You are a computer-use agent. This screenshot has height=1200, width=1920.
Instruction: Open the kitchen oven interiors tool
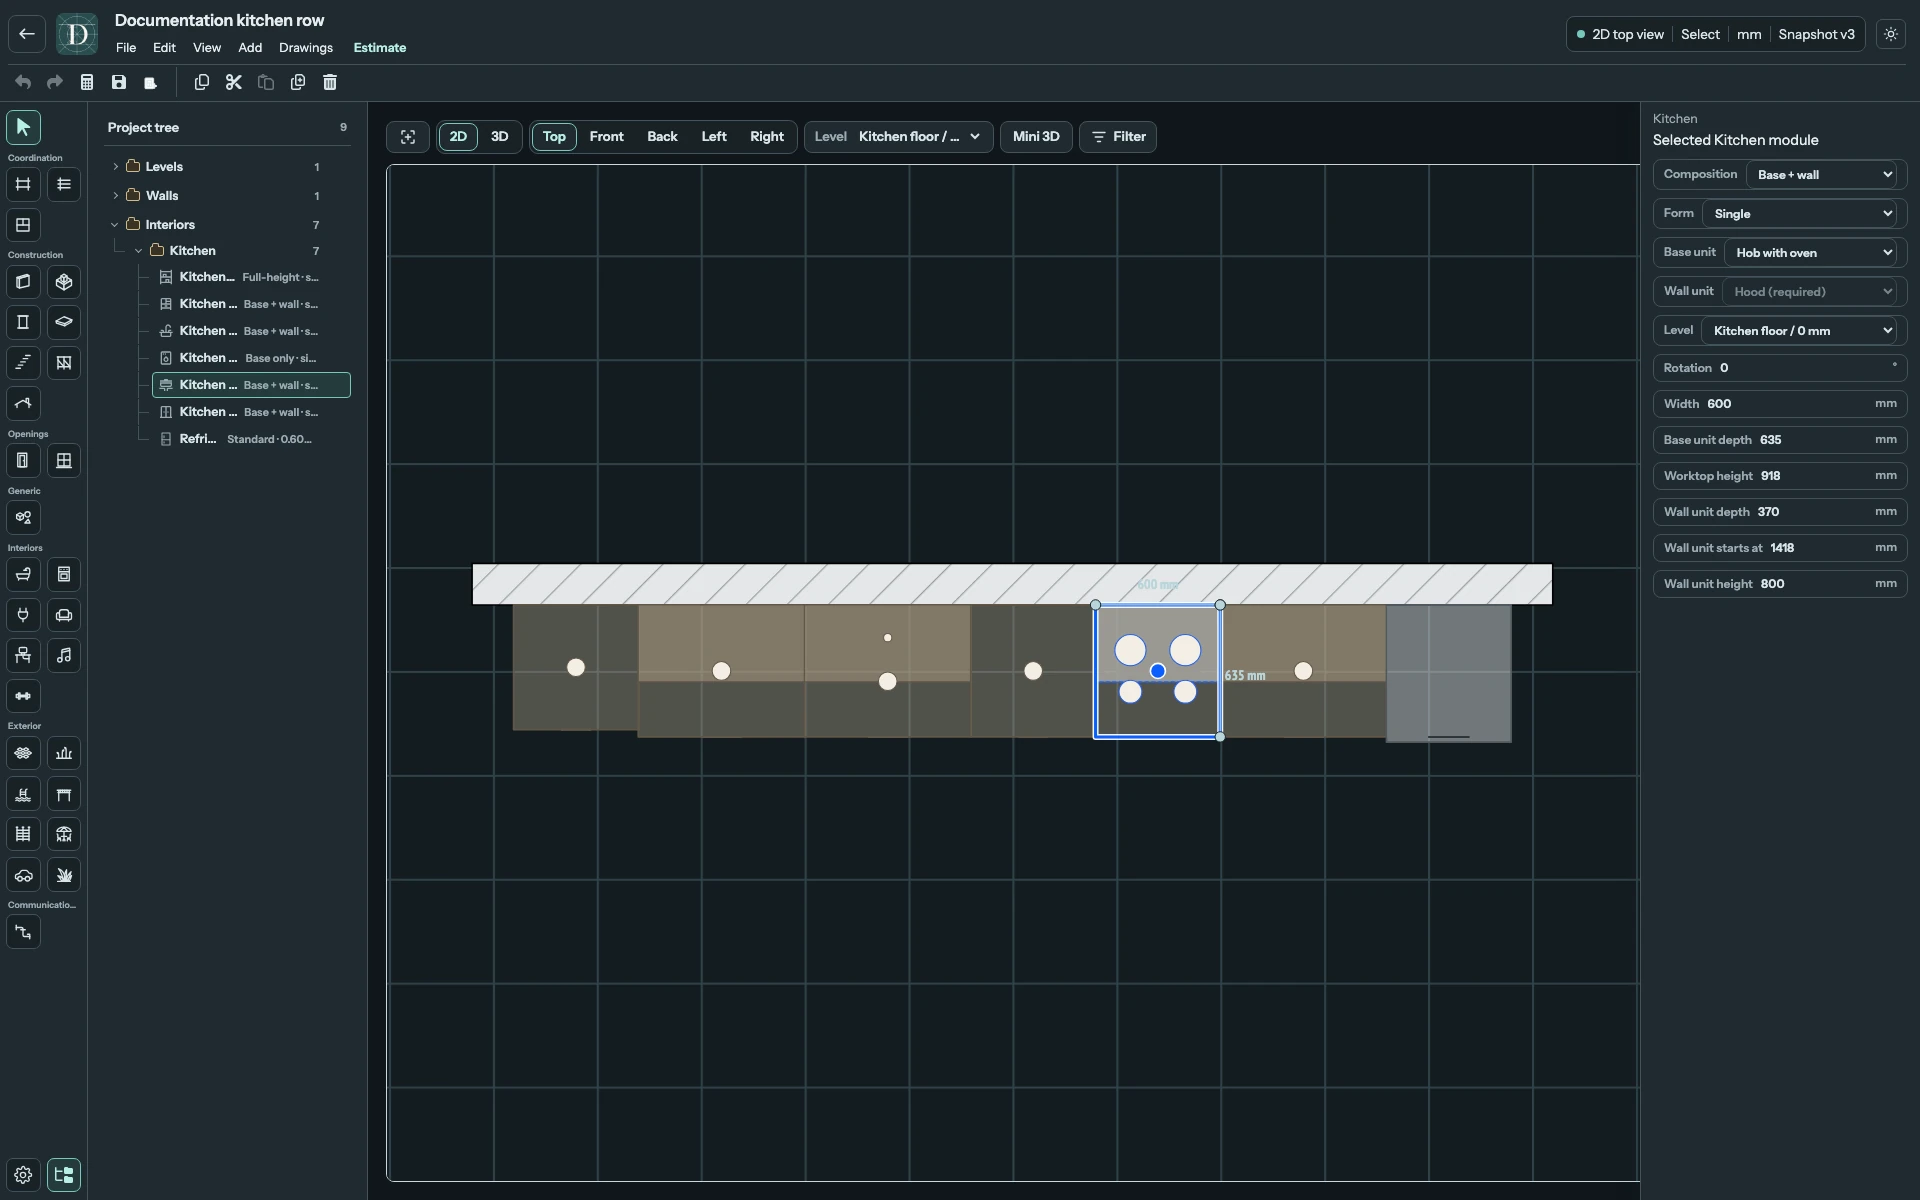point(64,575)
